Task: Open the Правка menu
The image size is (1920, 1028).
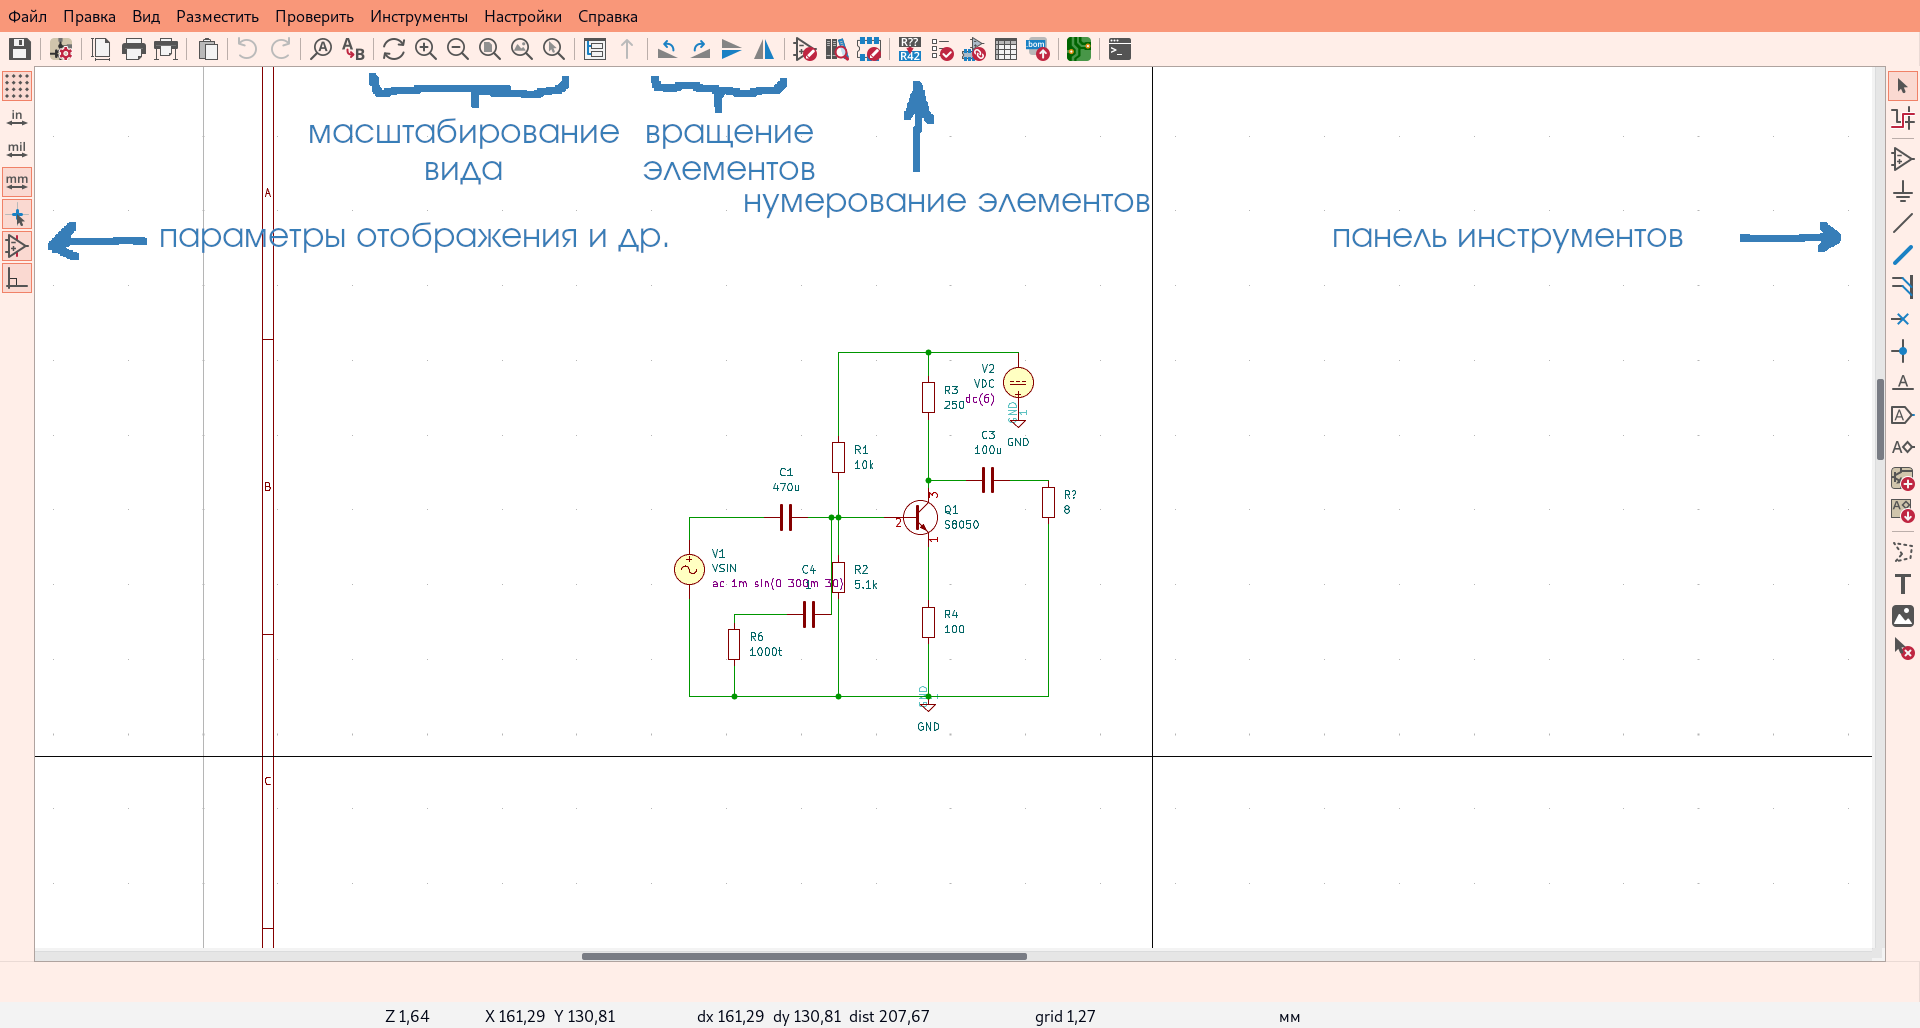Action: pos(89,16)
